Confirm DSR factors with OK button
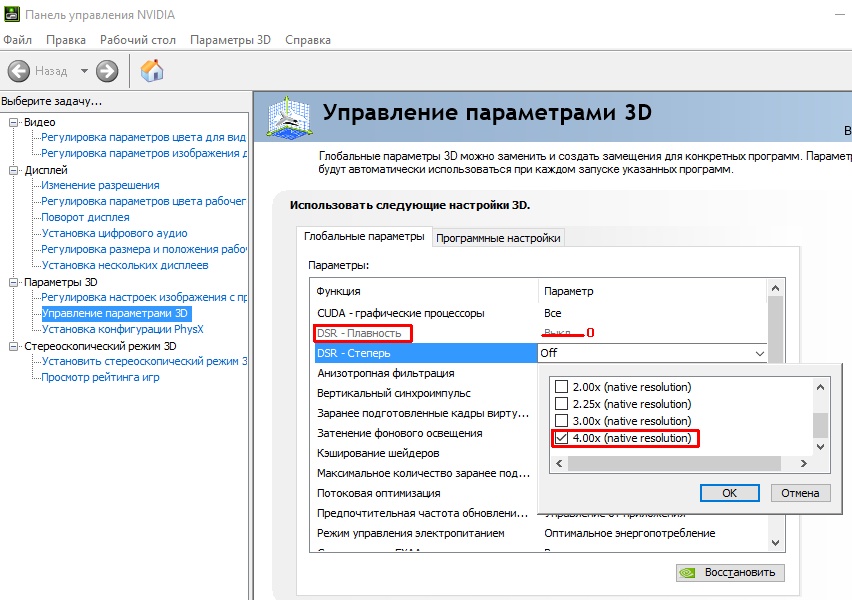The width and height of the screenshot is (852, 600). 730,493
